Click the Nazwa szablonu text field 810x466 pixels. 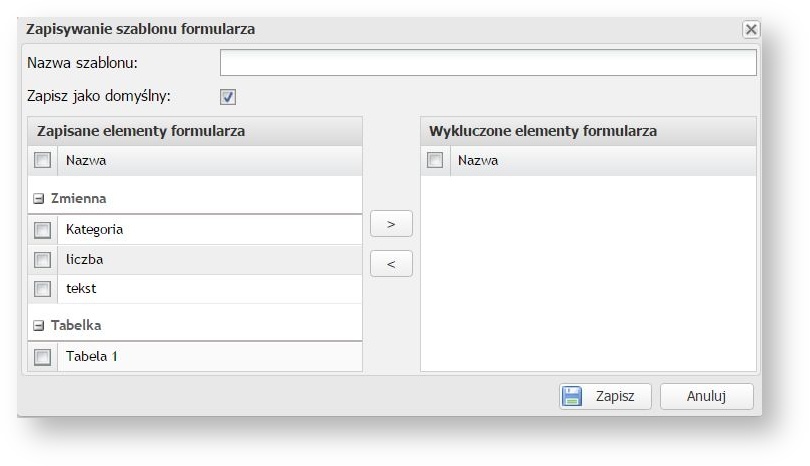[488, 64]
